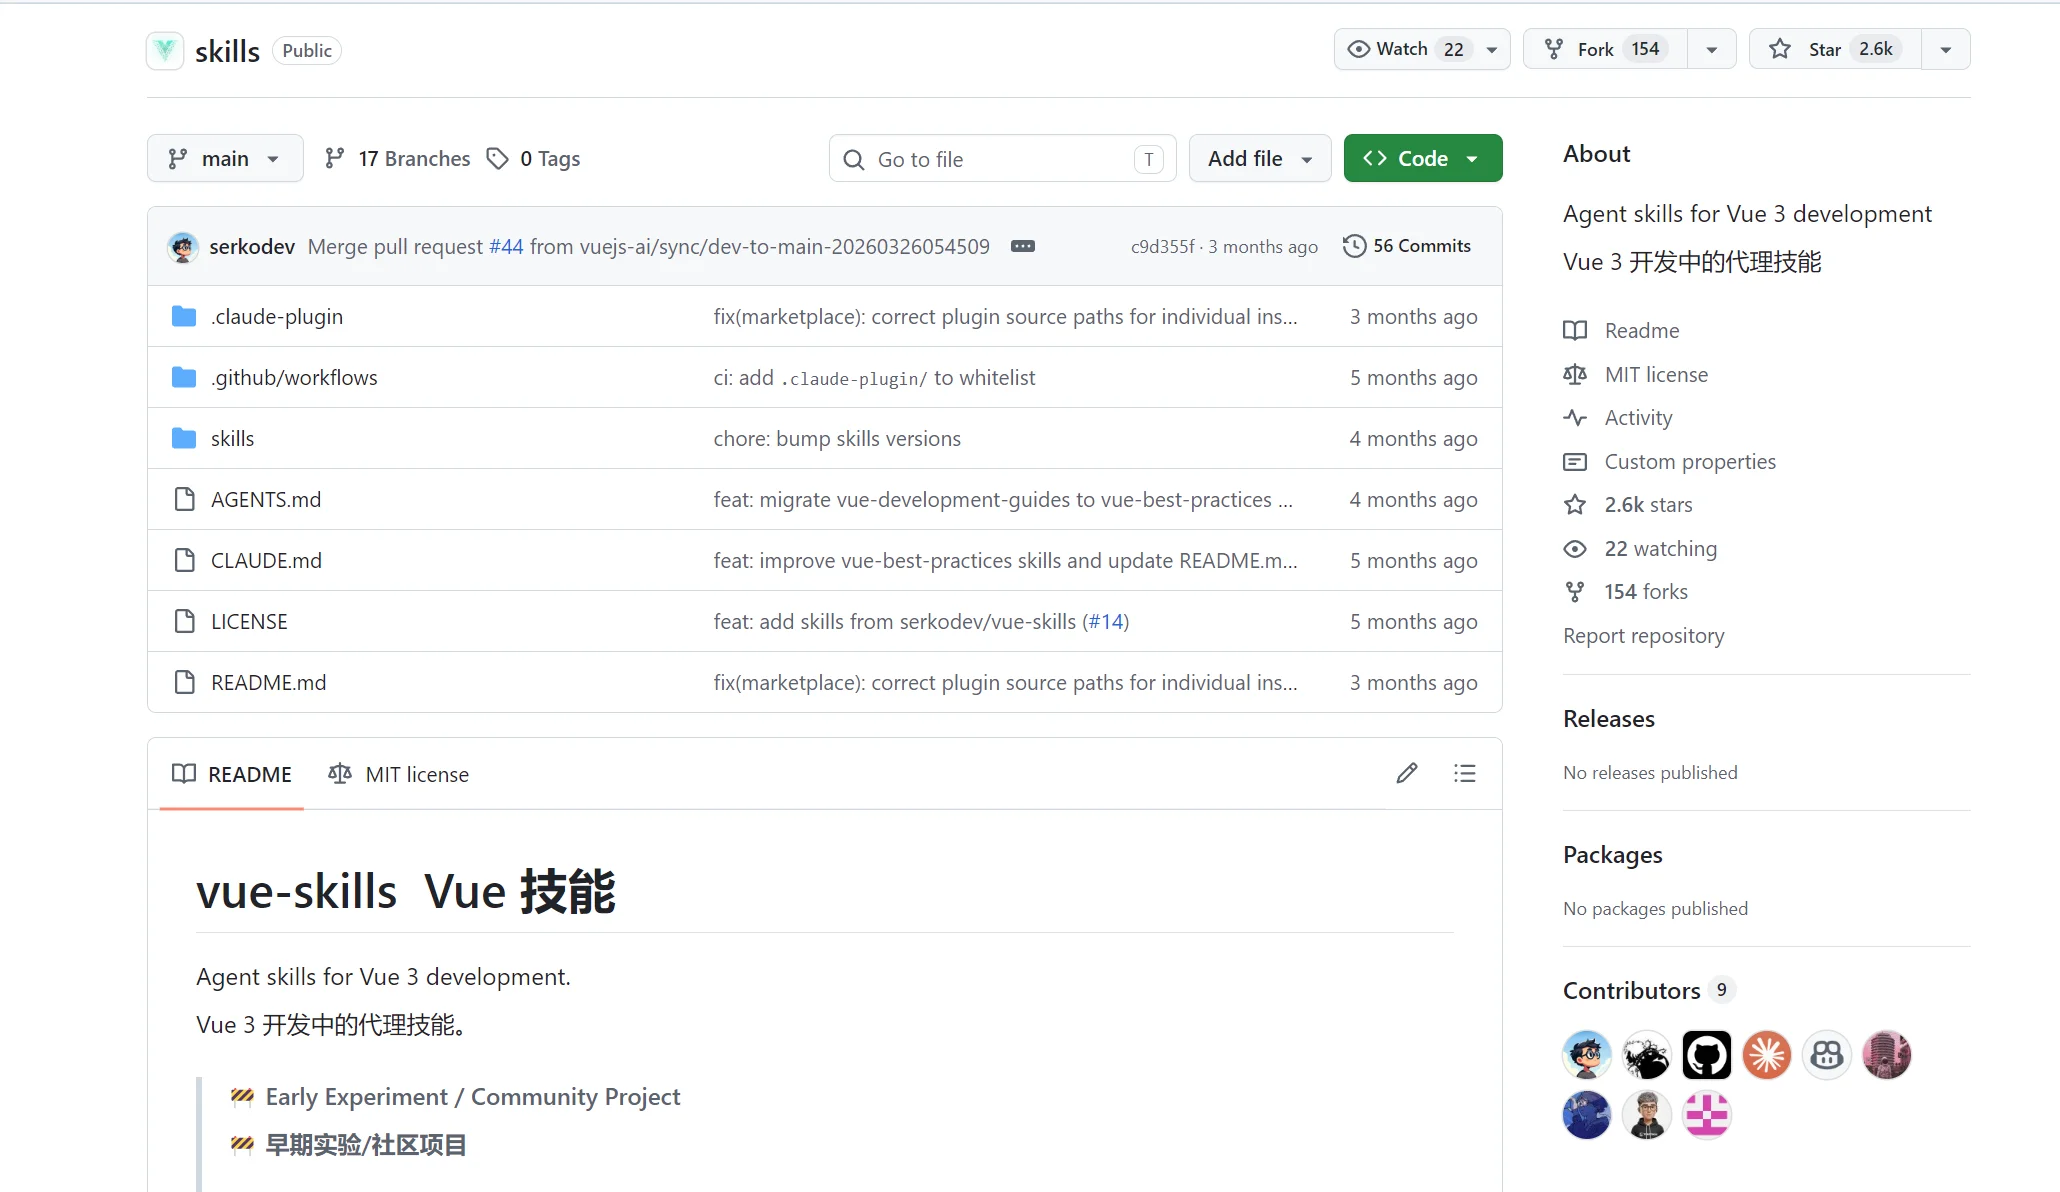This screenshot has height=1192, width=2060.
Task: Switch to the MIT license tab
Action: (x=398, y=774)
